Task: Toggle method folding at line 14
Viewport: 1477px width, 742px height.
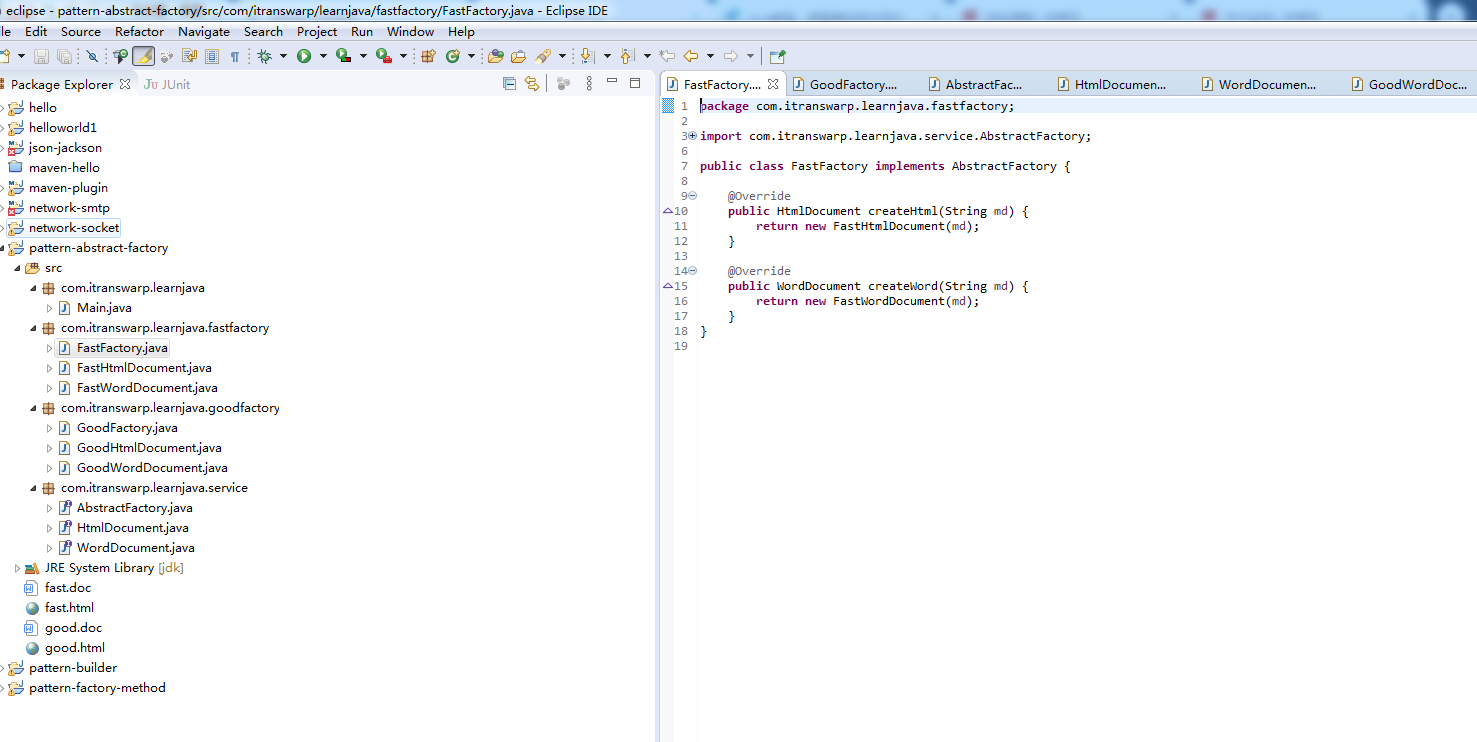Action: [x=692, y=271]
